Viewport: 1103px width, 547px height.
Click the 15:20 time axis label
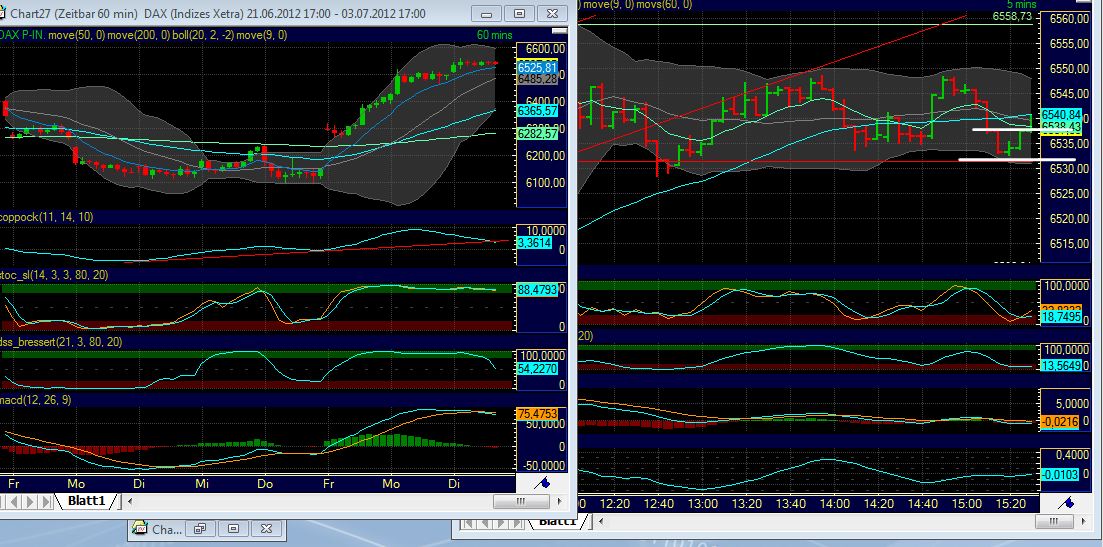pos(1011,503)
